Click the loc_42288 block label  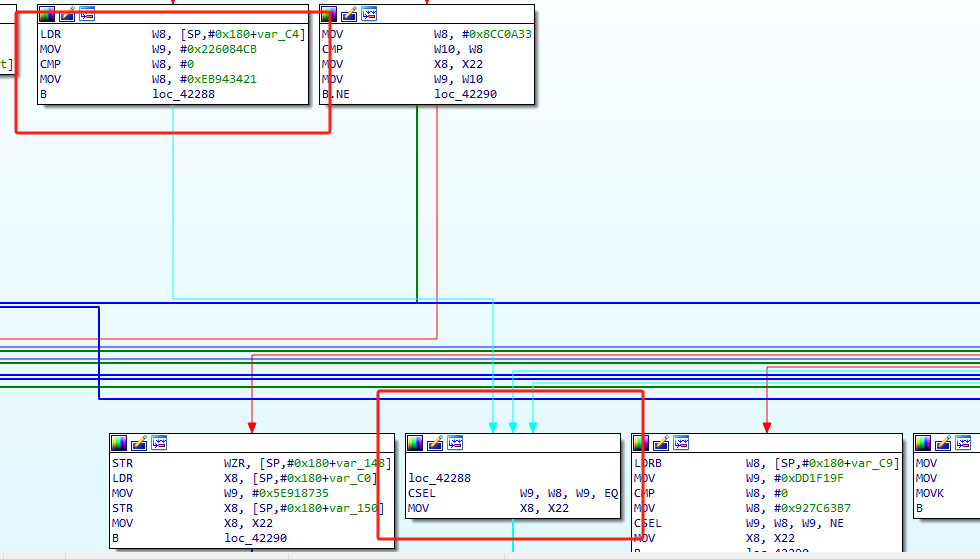[x=439, y=478]
